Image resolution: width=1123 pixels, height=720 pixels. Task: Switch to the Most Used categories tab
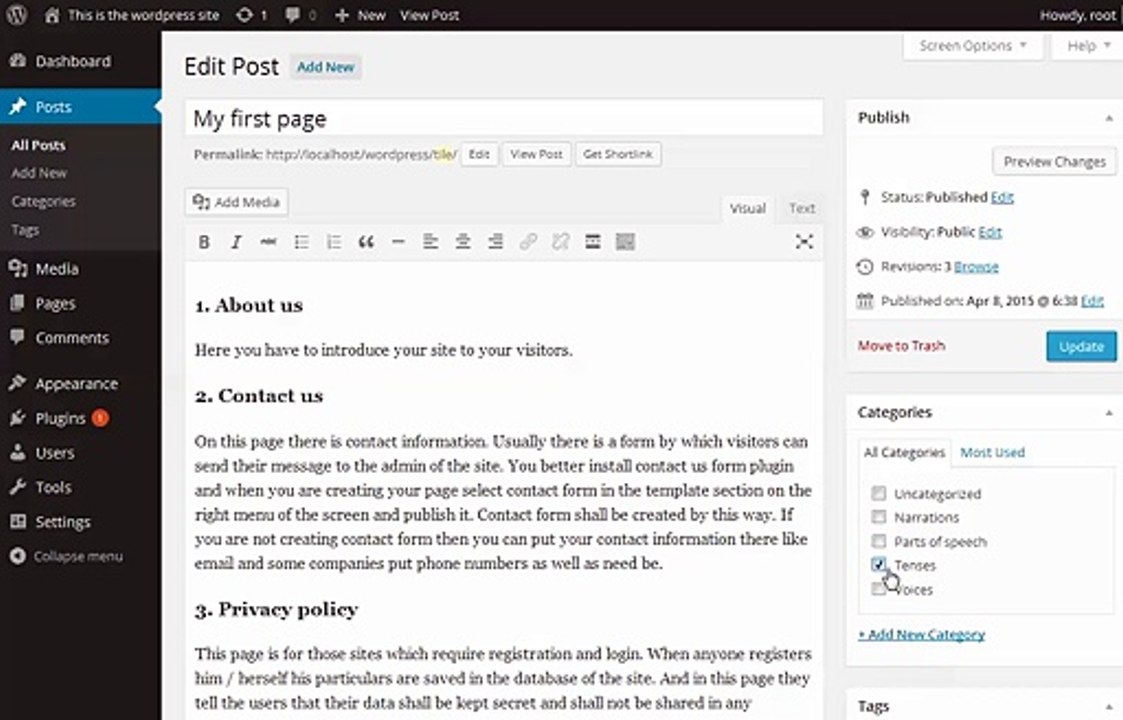(992, 453)
